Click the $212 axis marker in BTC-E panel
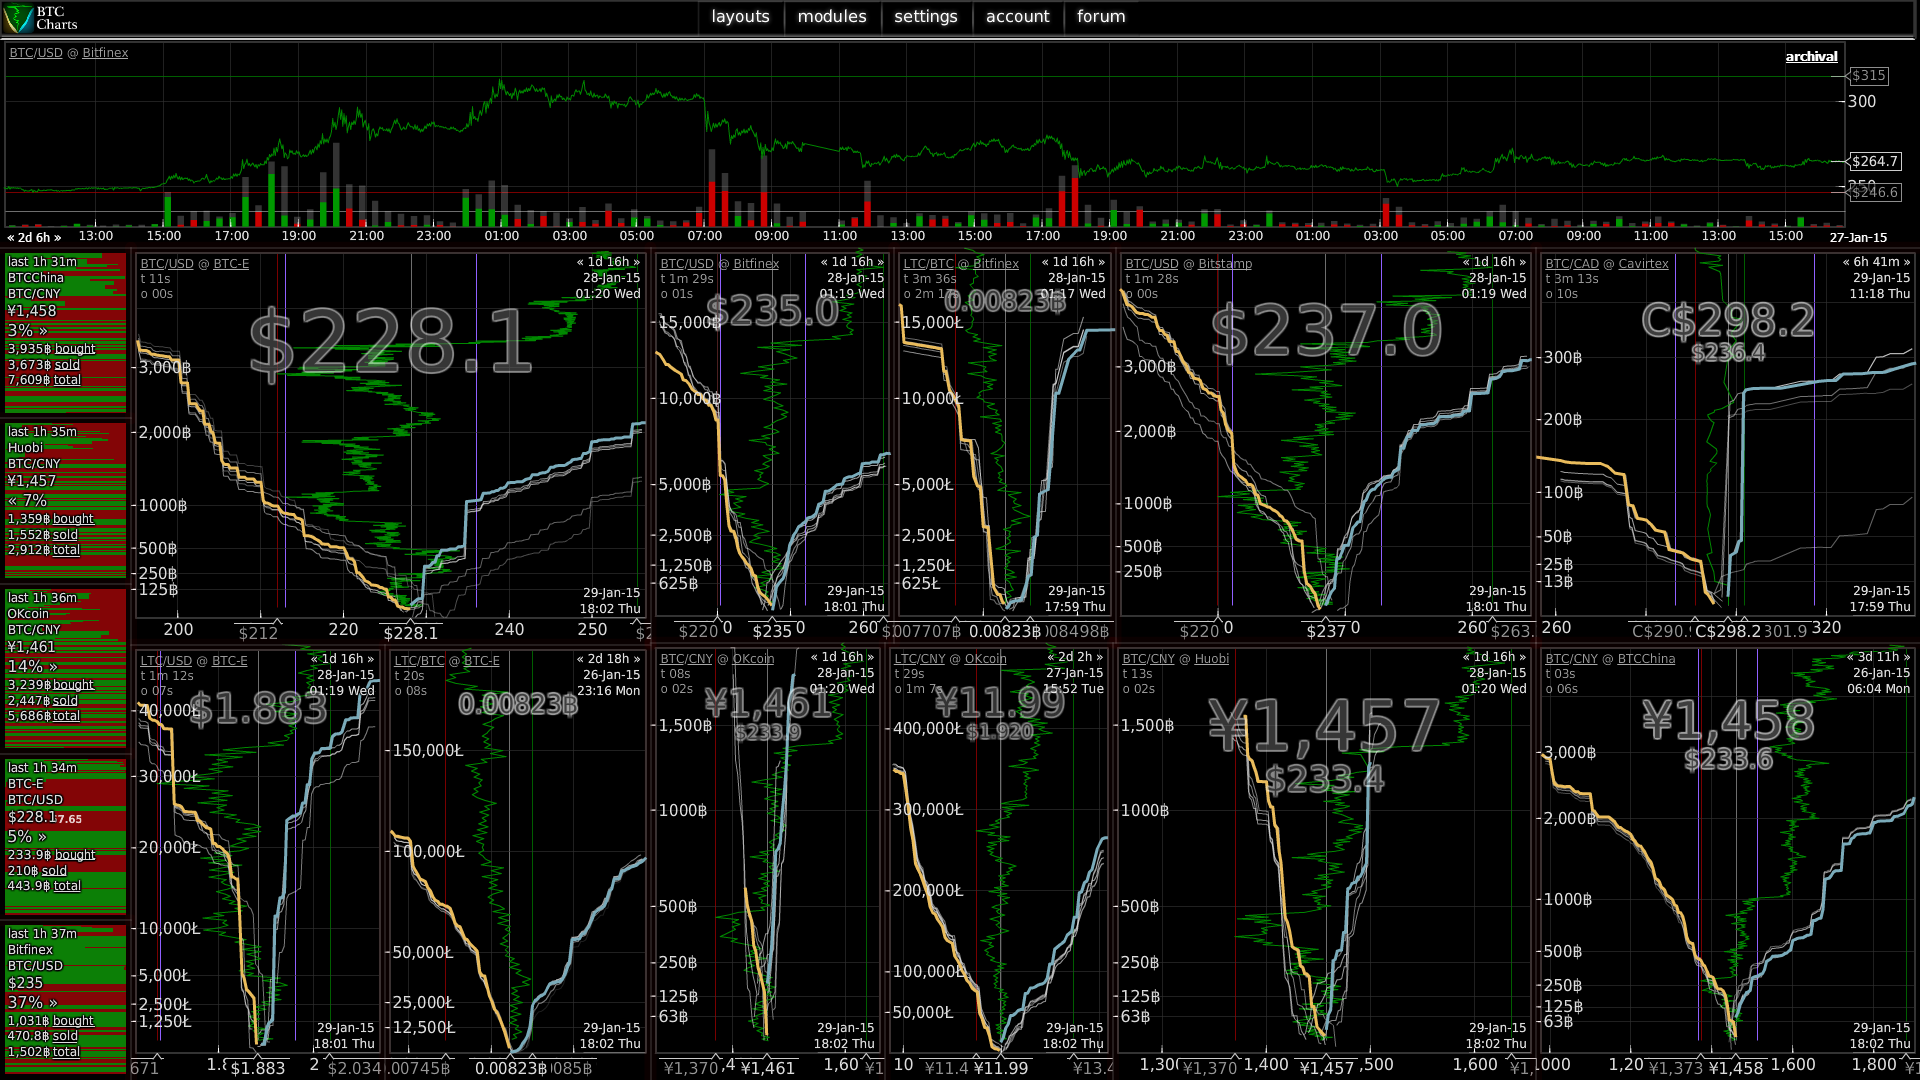1920x1080 pixels. coord(258,633)
